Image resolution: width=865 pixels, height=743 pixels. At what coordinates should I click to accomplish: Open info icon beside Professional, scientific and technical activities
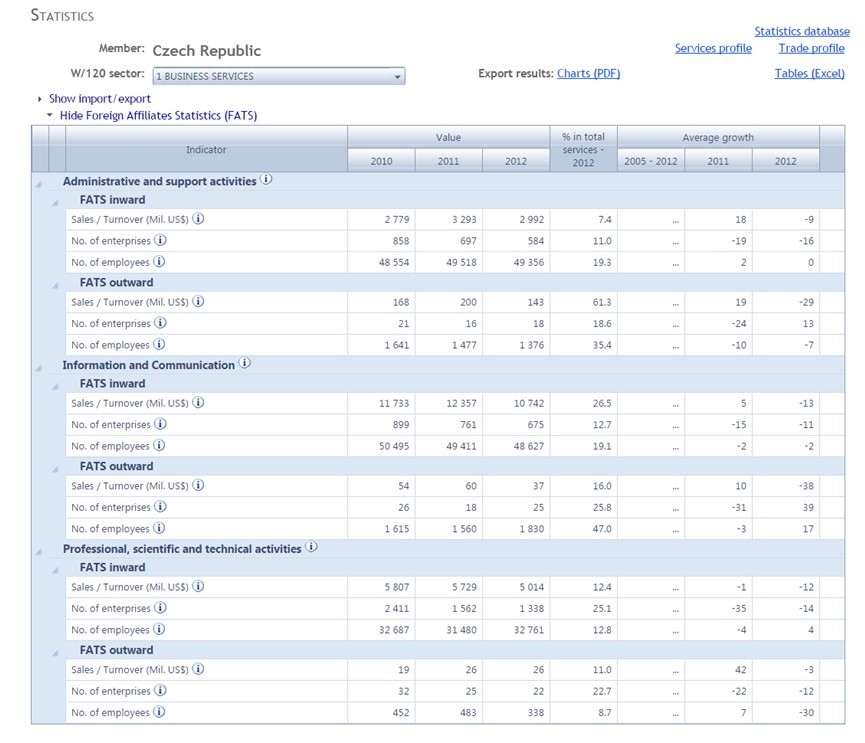click(x=311, y=547)
